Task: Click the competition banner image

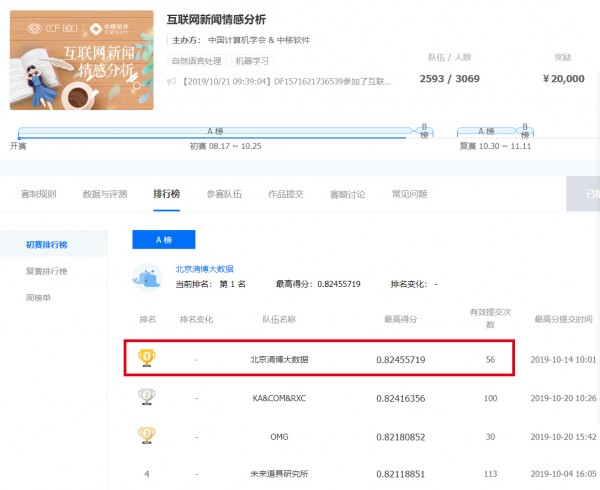Action: (82, 60)
